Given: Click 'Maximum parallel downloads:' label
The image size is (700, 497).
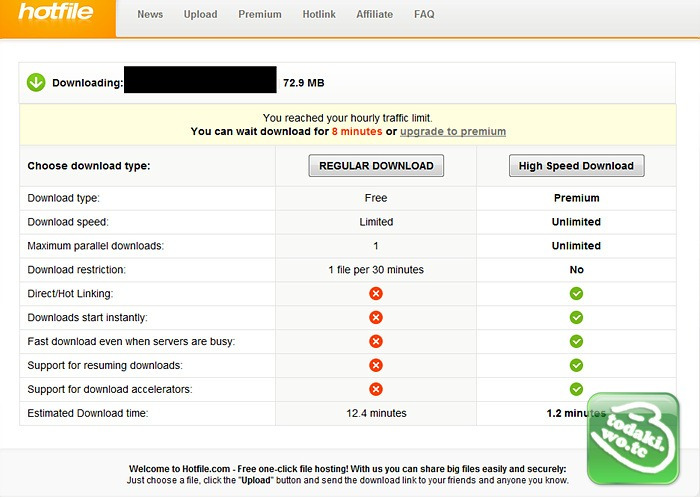Looking at the screenshot, I should pos(96,246).
